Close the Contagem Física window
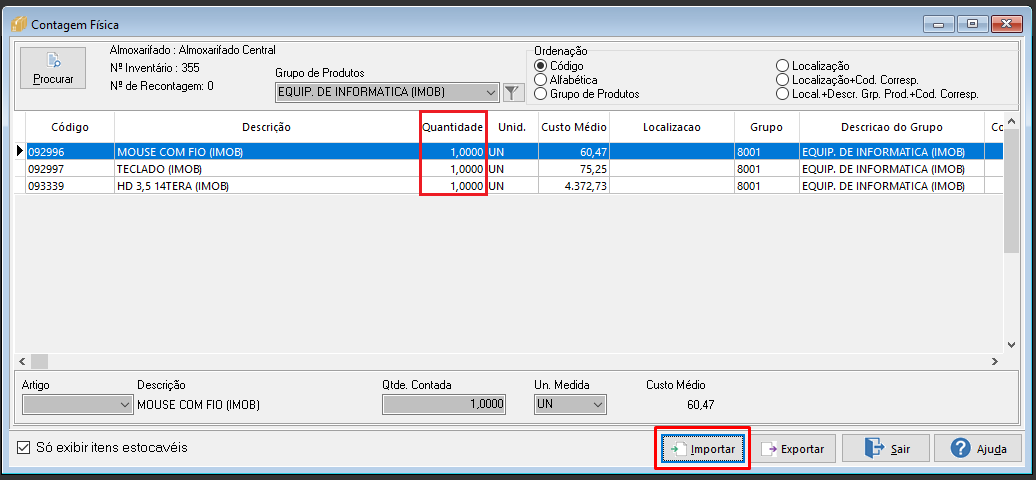1036x480 pixels. (1006, 24)
